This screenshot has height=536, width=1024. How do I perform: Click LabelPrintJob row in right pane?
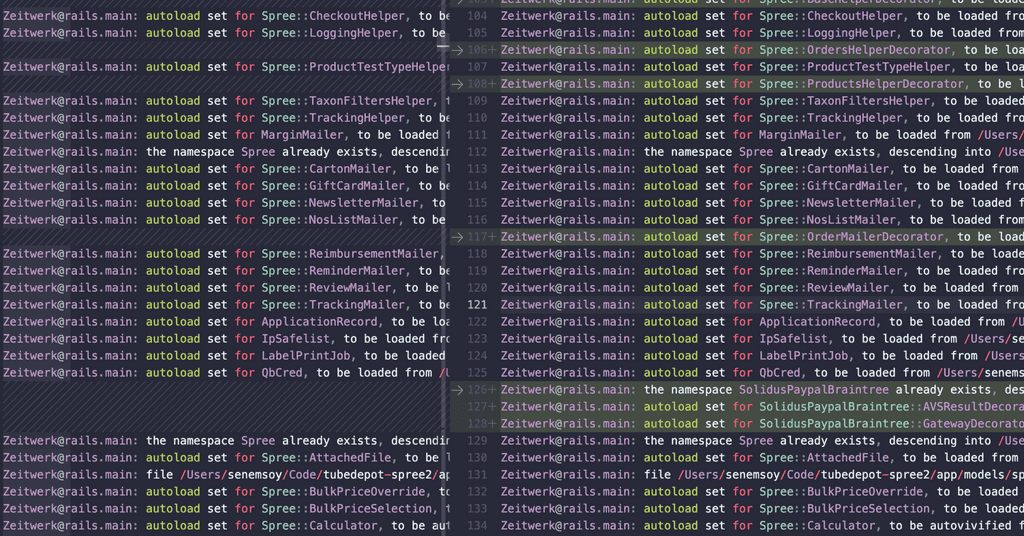762,356
